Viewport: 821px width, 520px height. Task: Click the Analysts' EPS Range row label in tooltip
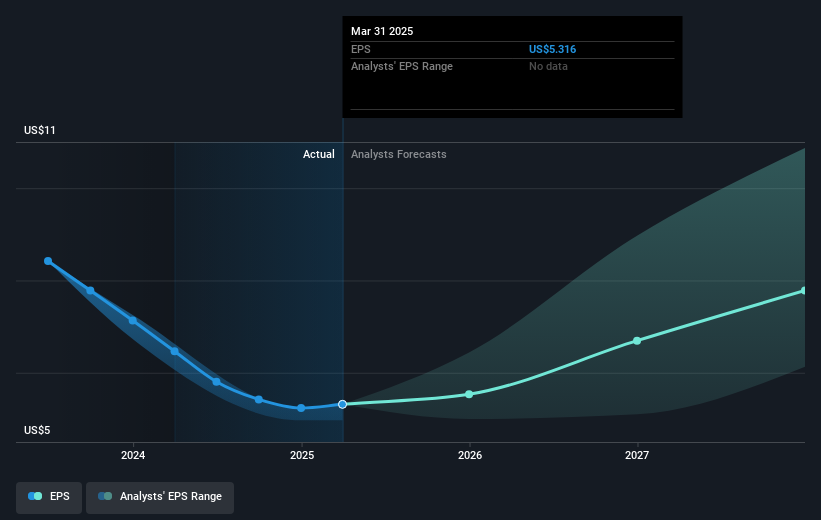click(402, 67)
